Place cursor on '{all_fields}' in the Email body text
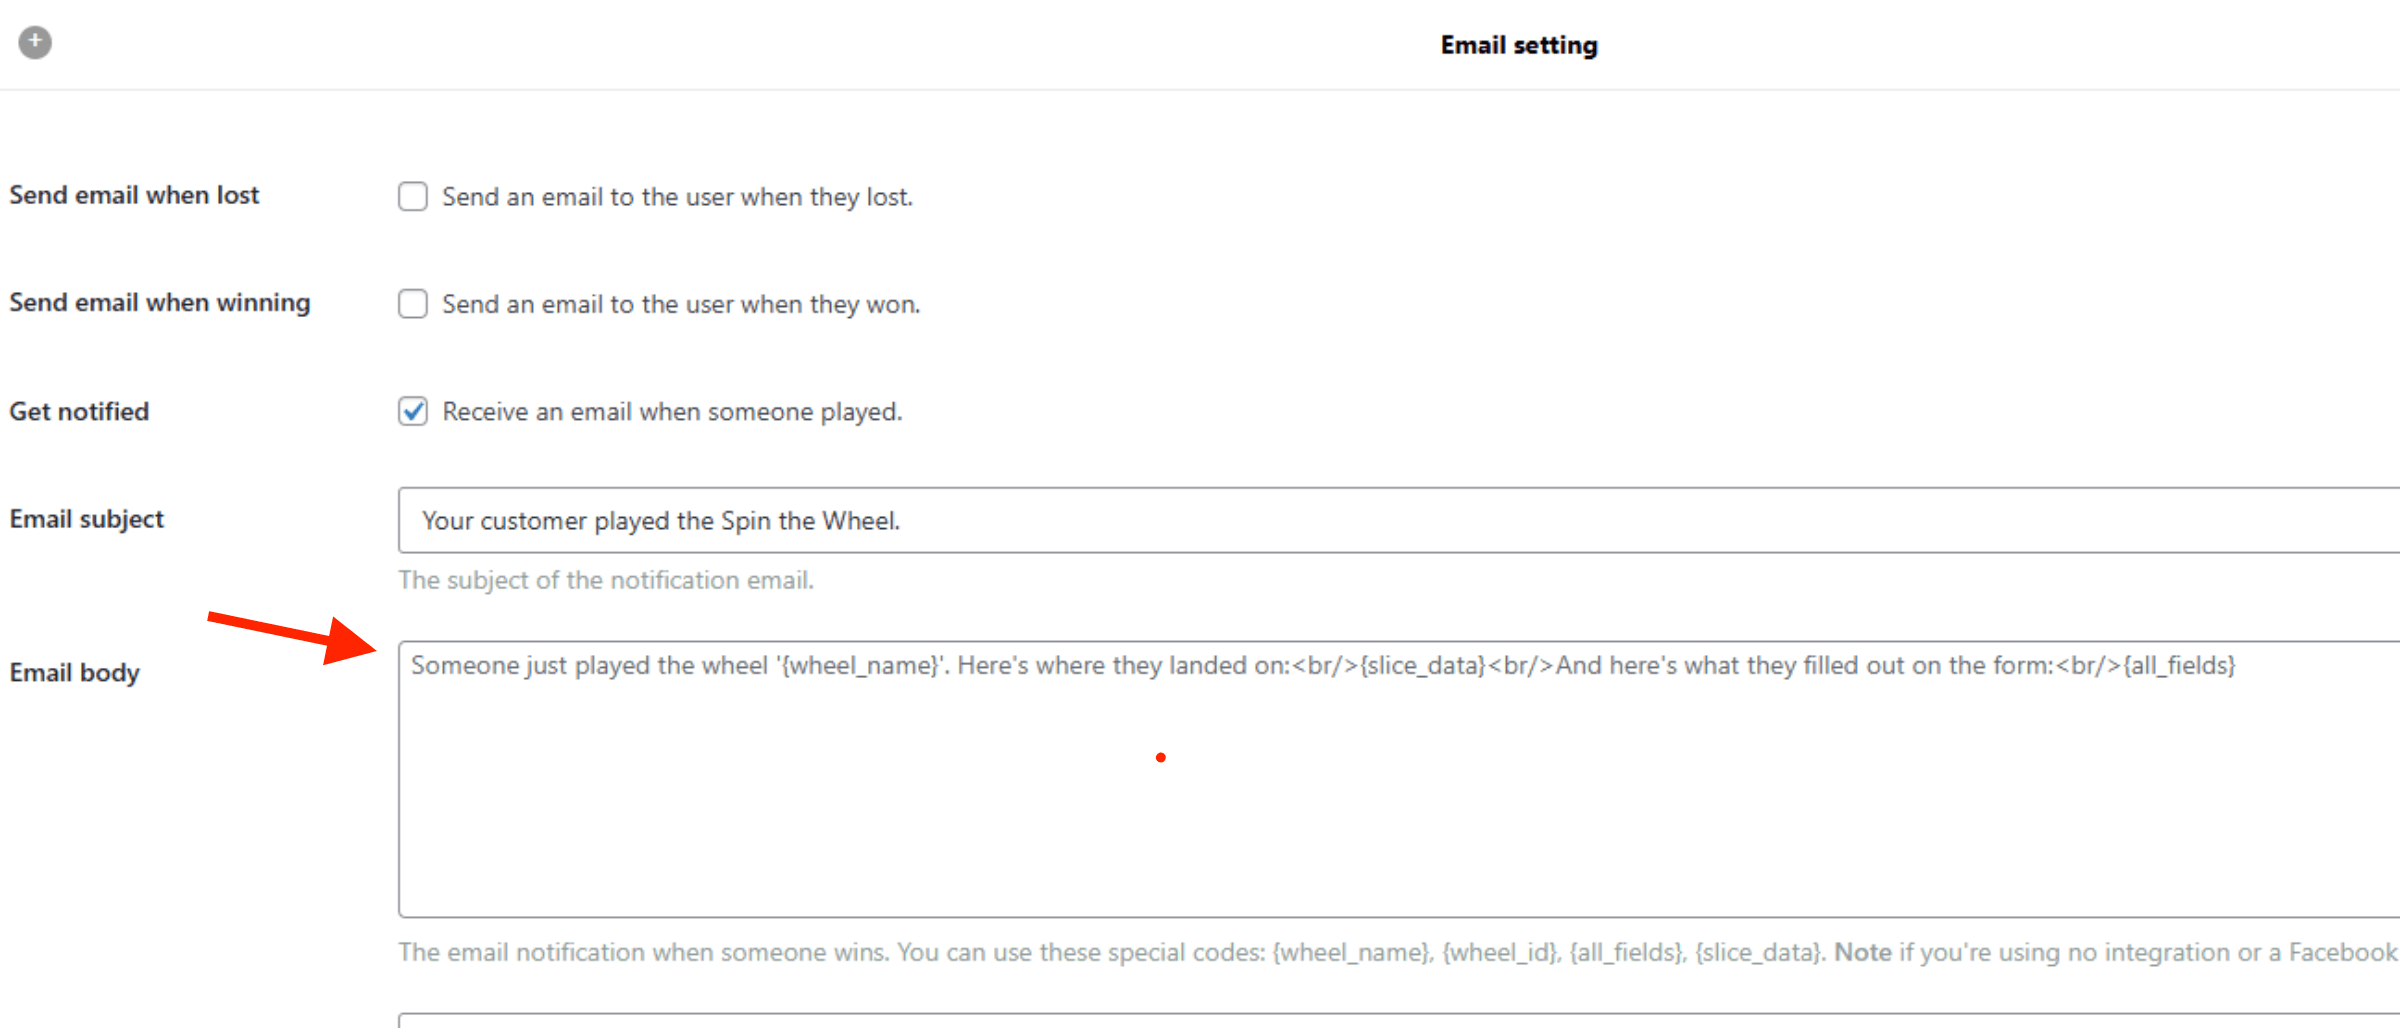This screenshot has height=1028, width=2400. [2179, 666]
